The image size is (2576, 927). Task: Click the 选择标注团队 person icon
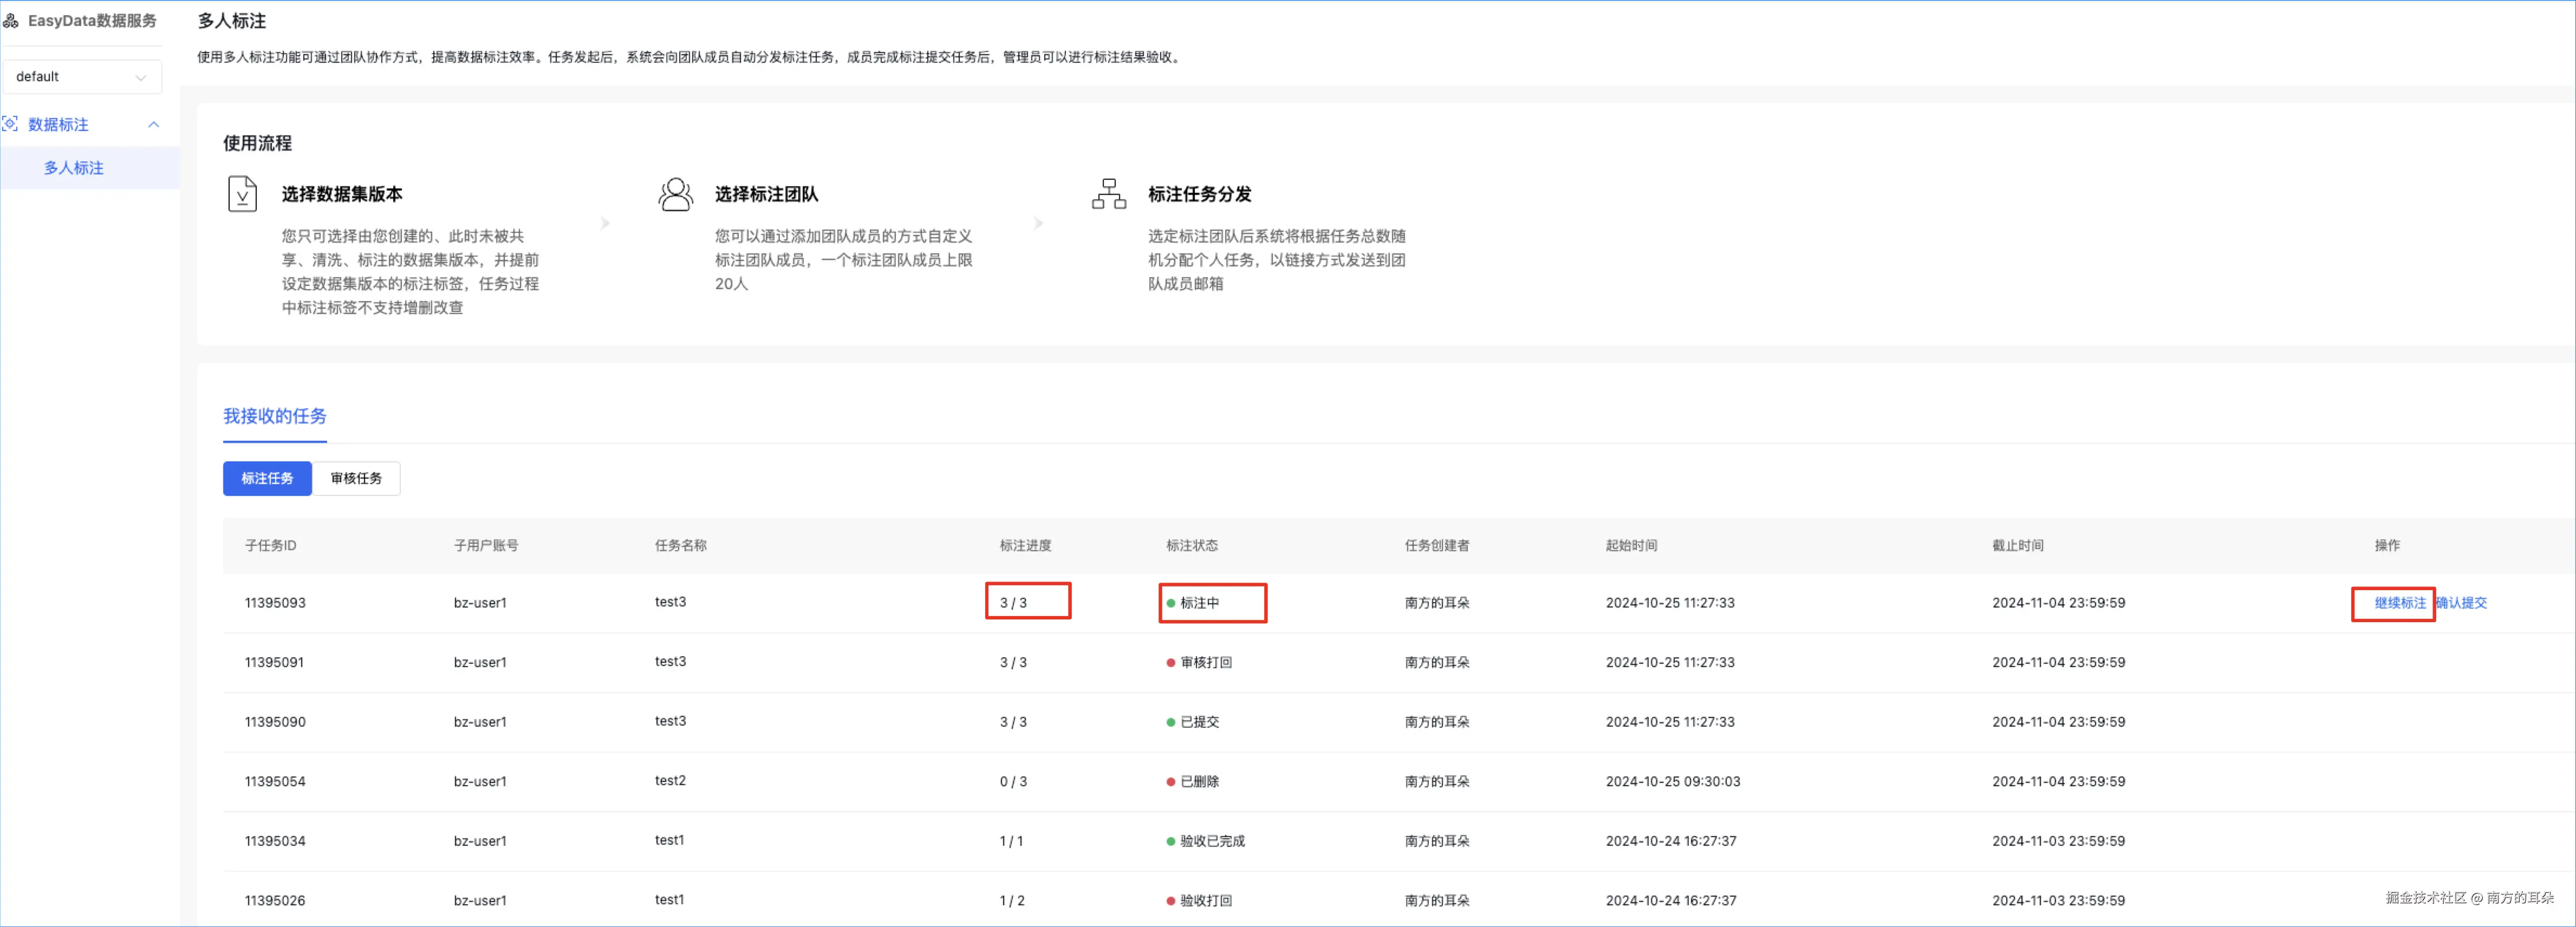click(676, 194)
